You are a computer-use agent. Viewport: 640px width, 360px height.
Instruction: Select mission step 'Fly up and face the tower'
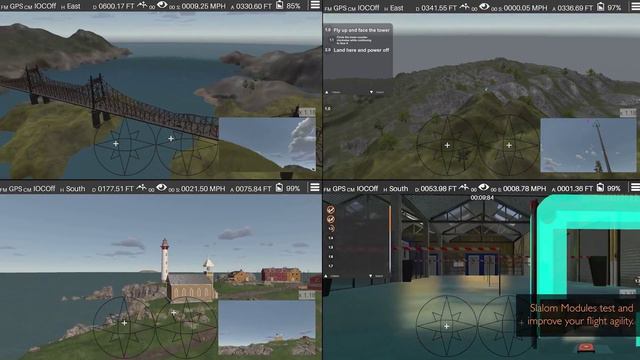click(x=361, y=30)
